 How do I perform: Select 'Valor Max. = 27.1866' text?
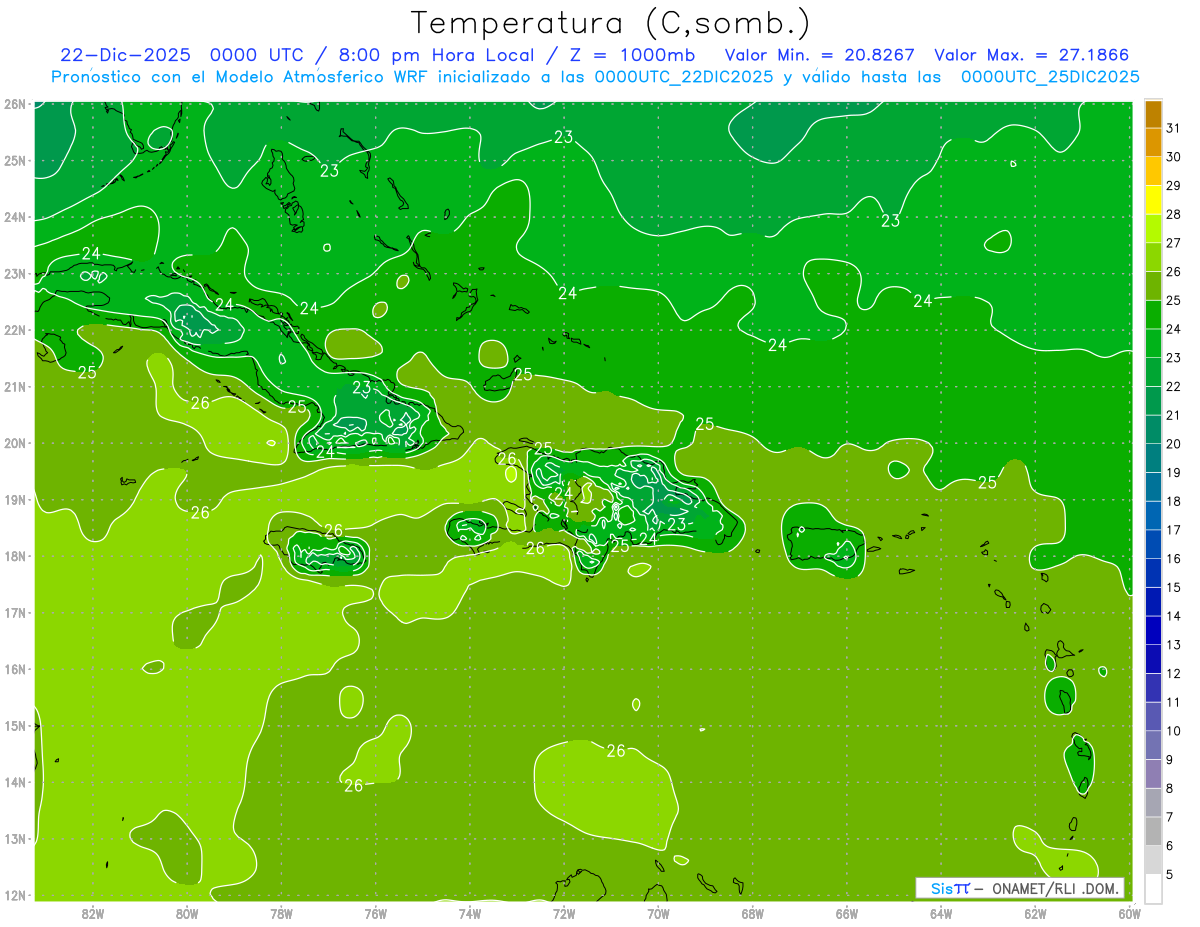pyautogui.click(x=1031, y=55)
